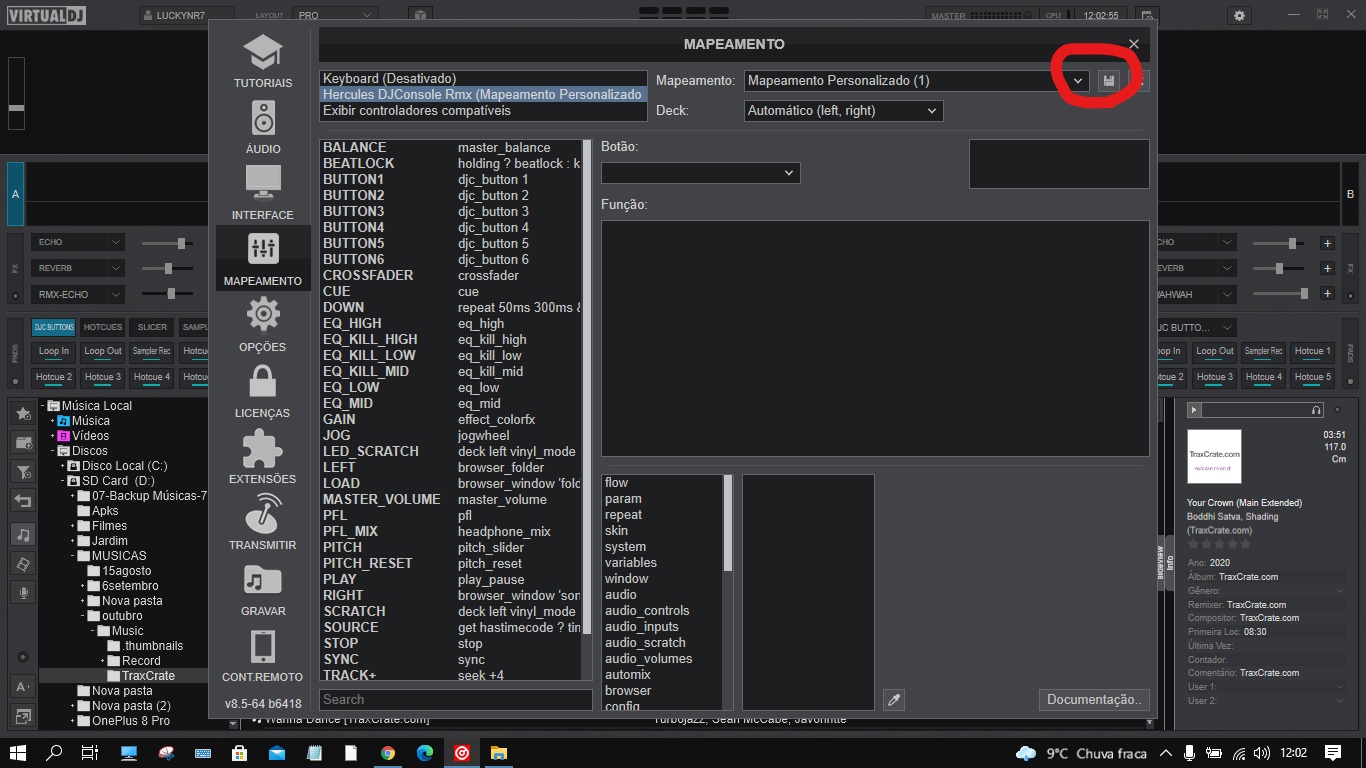This screenshot has height=768, width=1366.
Task: Enable right deck REVERB effect plus button
Action: pos(1327,268)
